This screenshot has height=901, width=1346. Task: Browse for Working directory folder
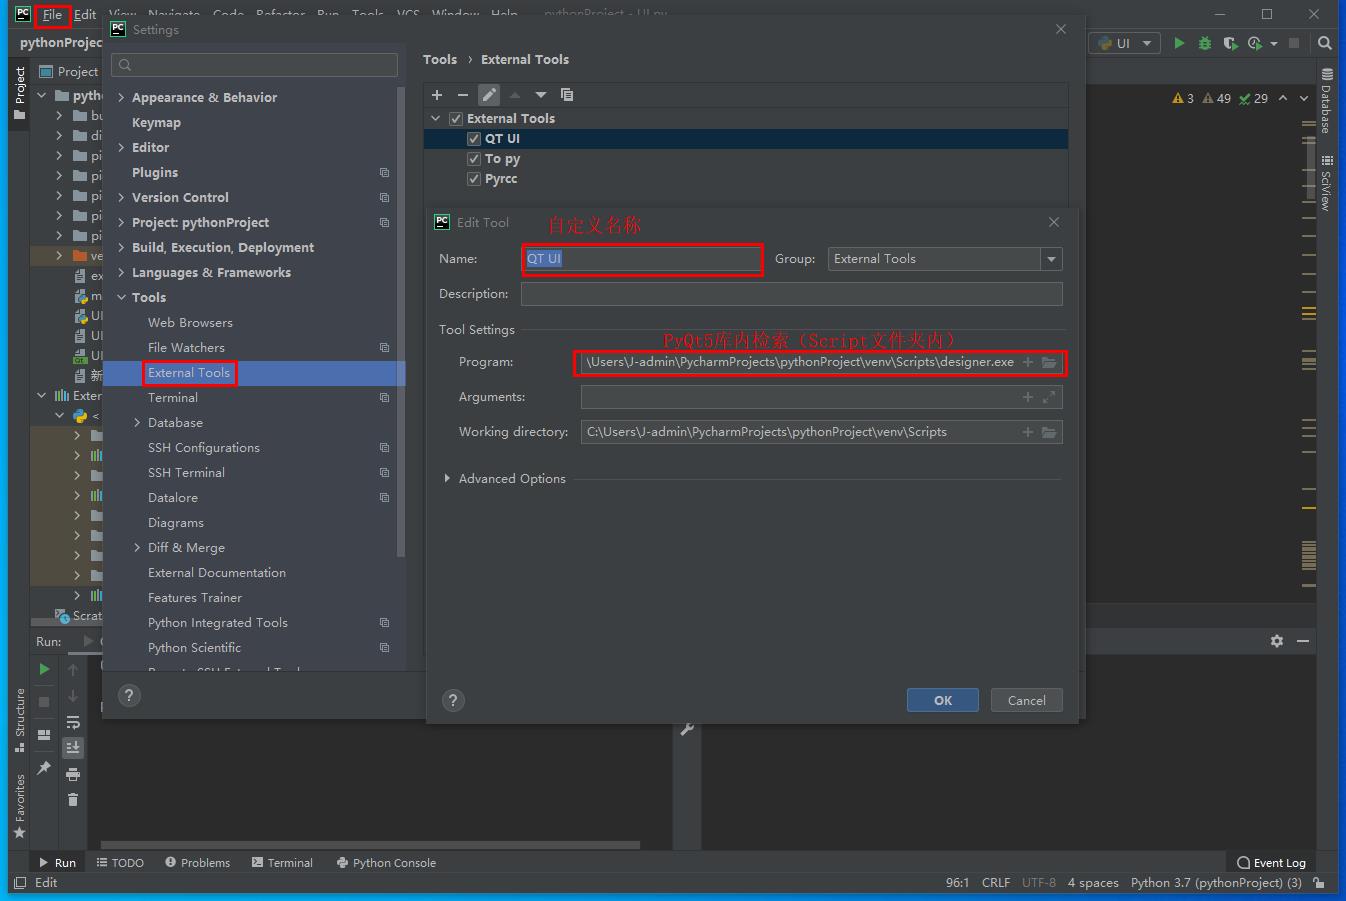click(x=1049, y=432)
